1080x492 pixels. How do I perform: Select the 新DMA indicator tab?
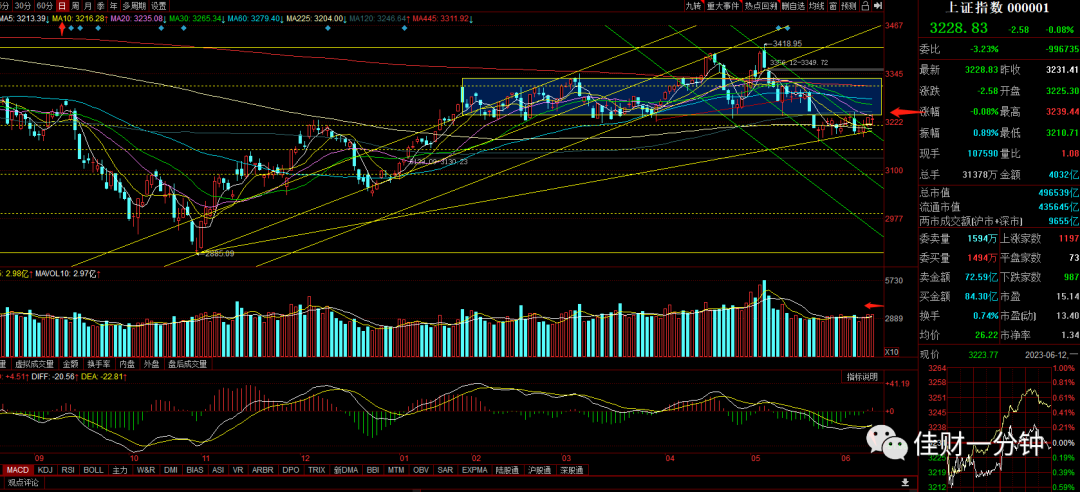pyautogui.click(x=346, y=470)
